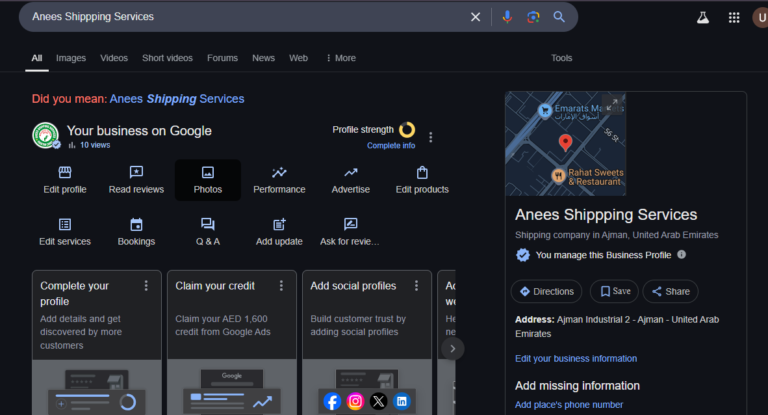Switch to the Images tab
Screen dimensions: 768x415
pos(71,58)
